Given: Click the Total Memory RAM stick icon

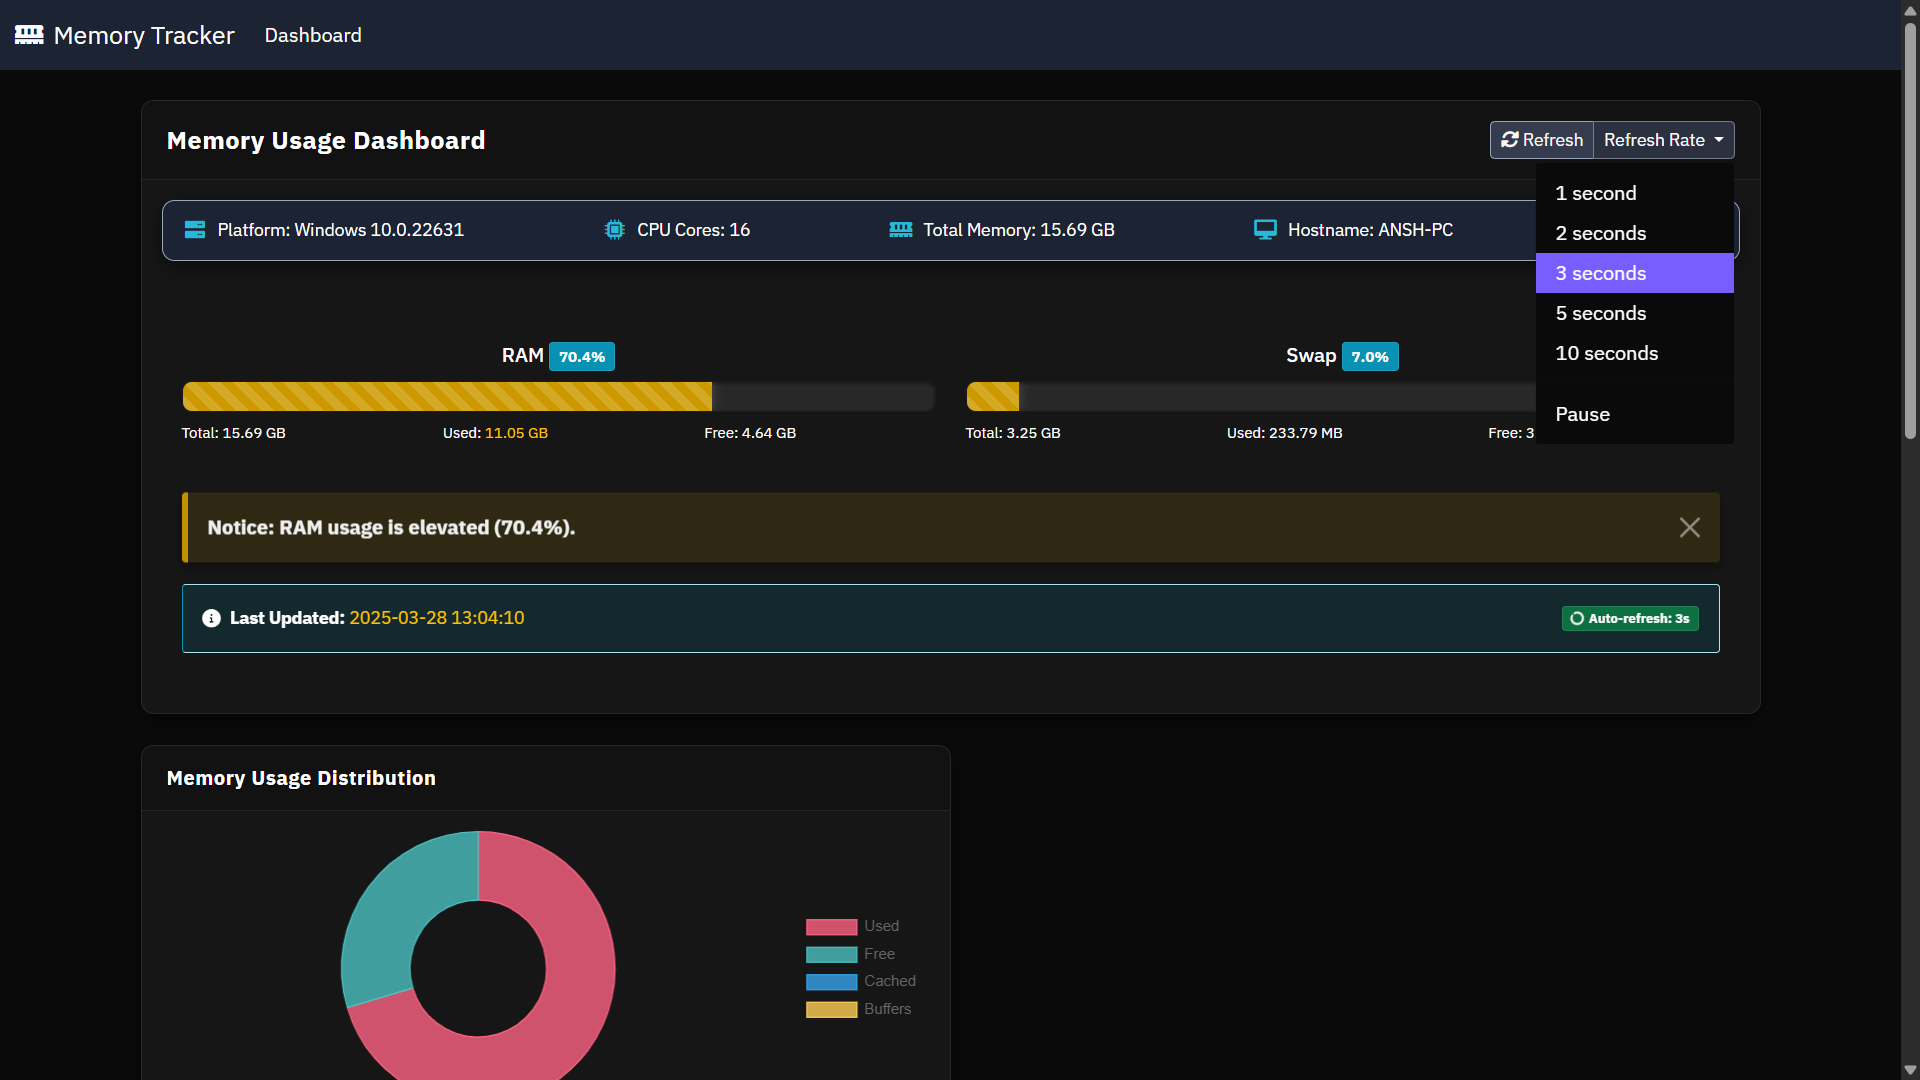Looking at the screenshot, I should (901, 230).
